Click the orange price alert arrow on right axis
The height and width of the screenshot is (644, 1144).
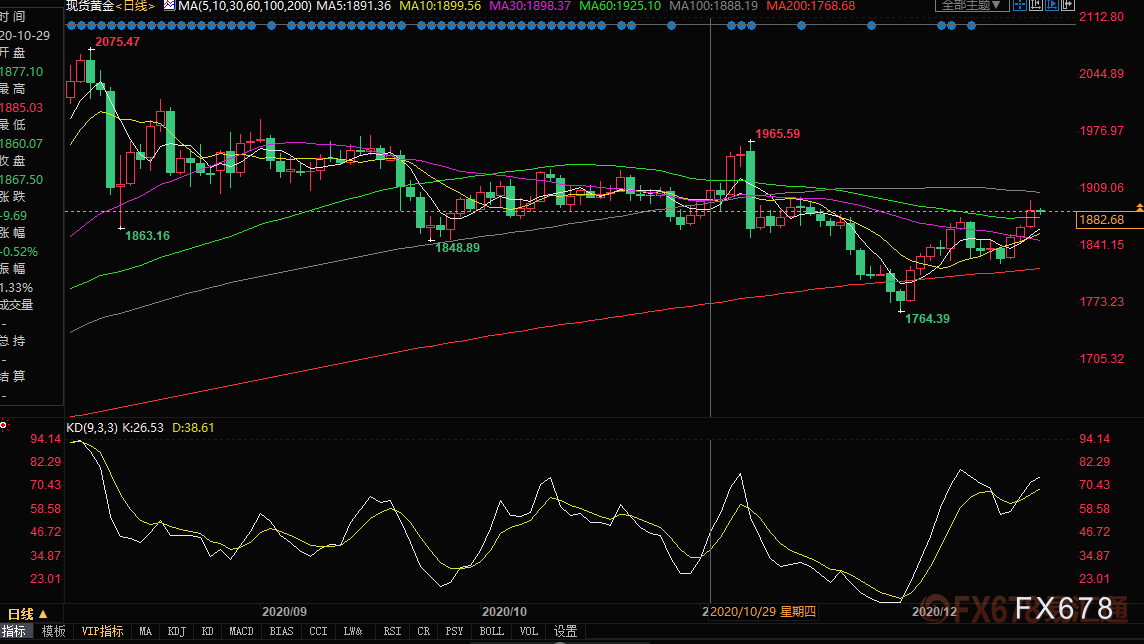1139,208
